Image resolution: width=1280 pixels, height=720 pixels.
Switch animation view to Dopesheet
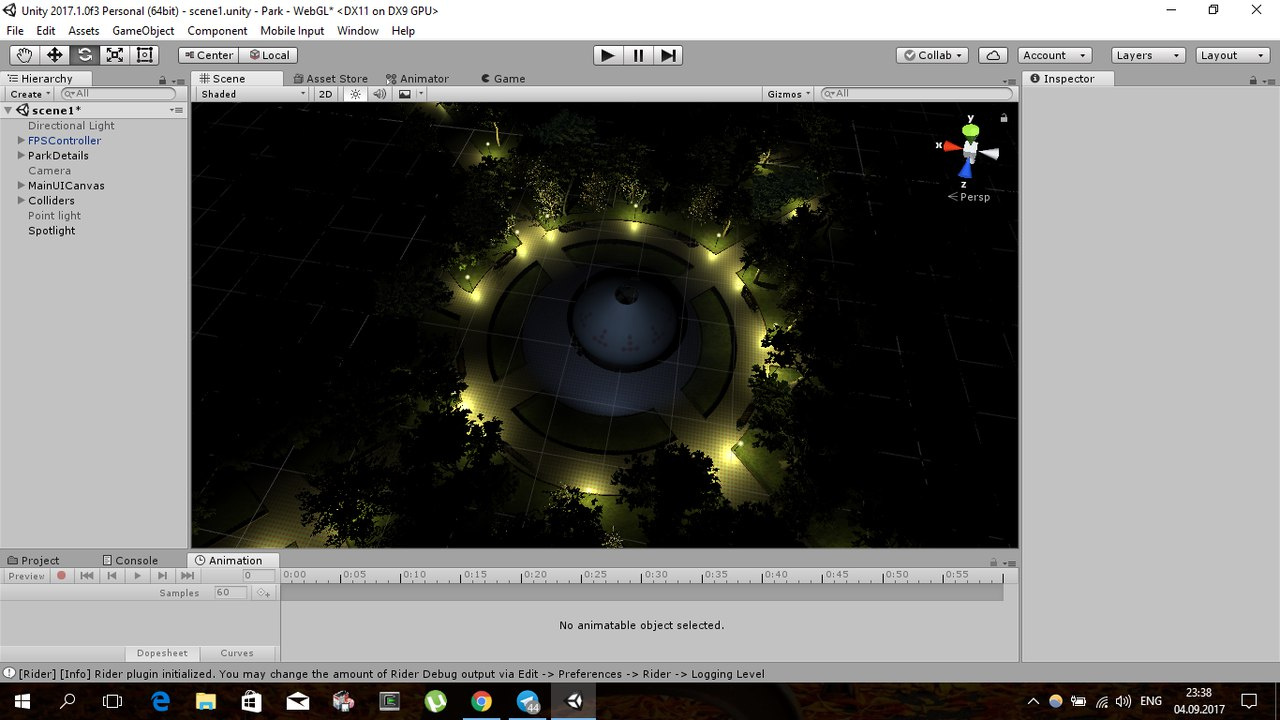[x=162, y=653]
